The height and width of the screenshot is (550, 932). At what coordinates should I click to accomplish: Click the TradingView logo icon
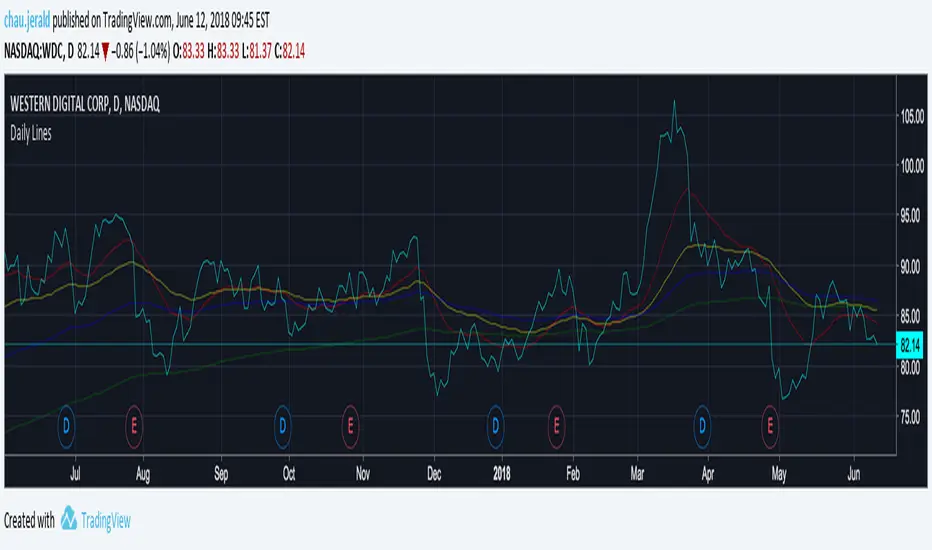click(x=69, y=518)
